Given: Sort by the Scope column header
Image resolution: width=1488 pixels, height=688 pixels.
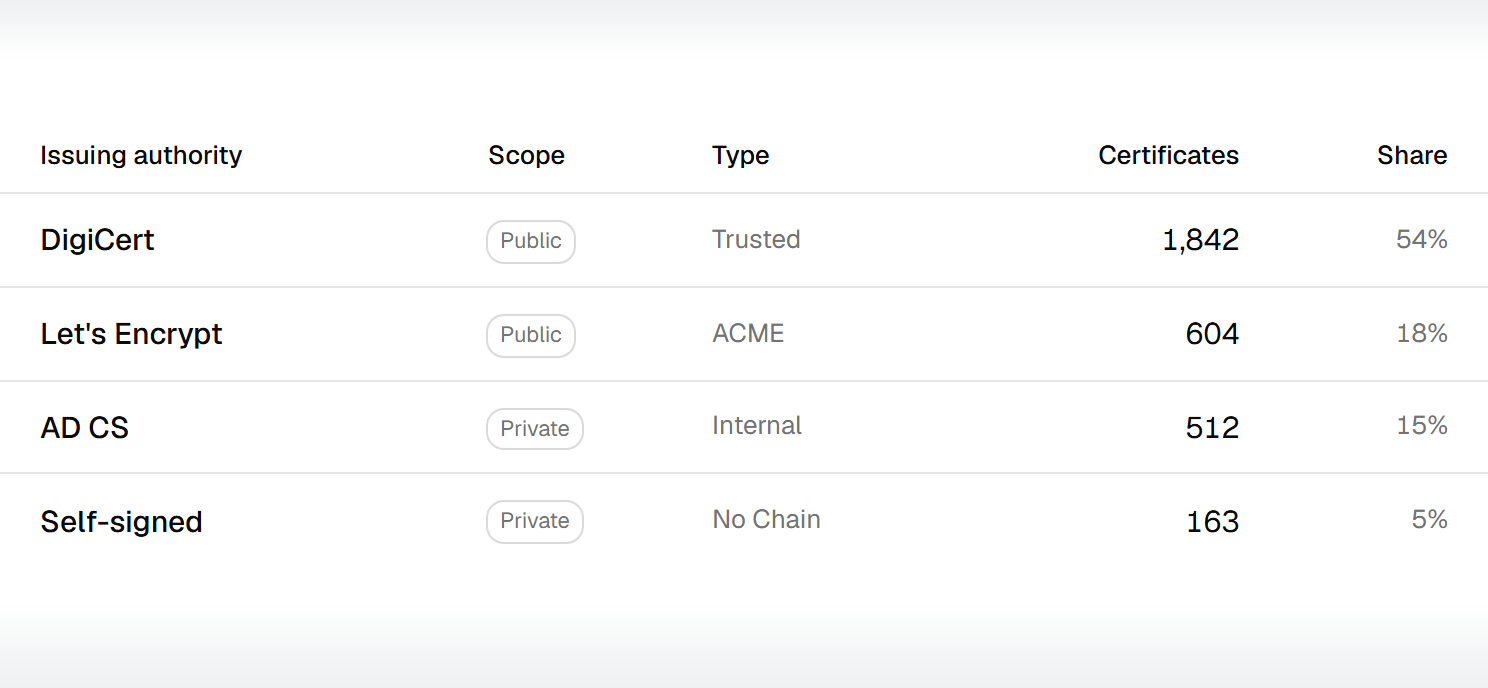Looking at the screenshot, I should pyautogui.click(x=526, y=155).
